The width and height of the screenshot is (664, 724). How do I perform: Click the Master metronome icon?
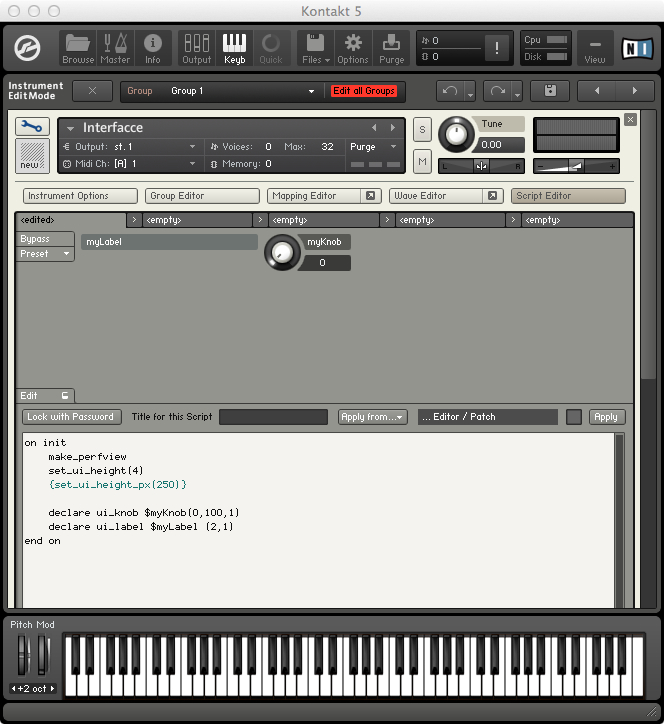point(115,47)
